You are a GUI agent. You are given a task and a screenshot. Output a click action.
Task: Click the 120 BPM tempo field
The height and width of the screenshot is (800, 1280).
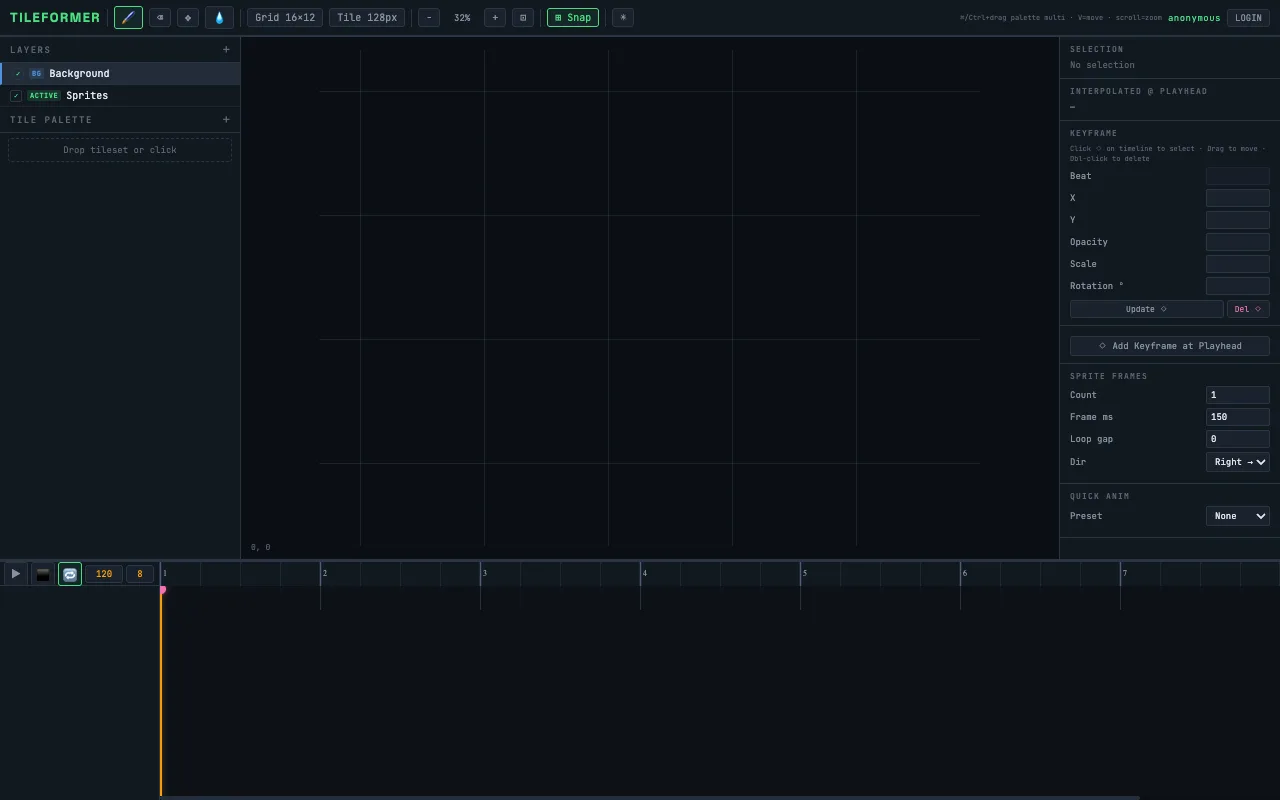pos(104,574)
